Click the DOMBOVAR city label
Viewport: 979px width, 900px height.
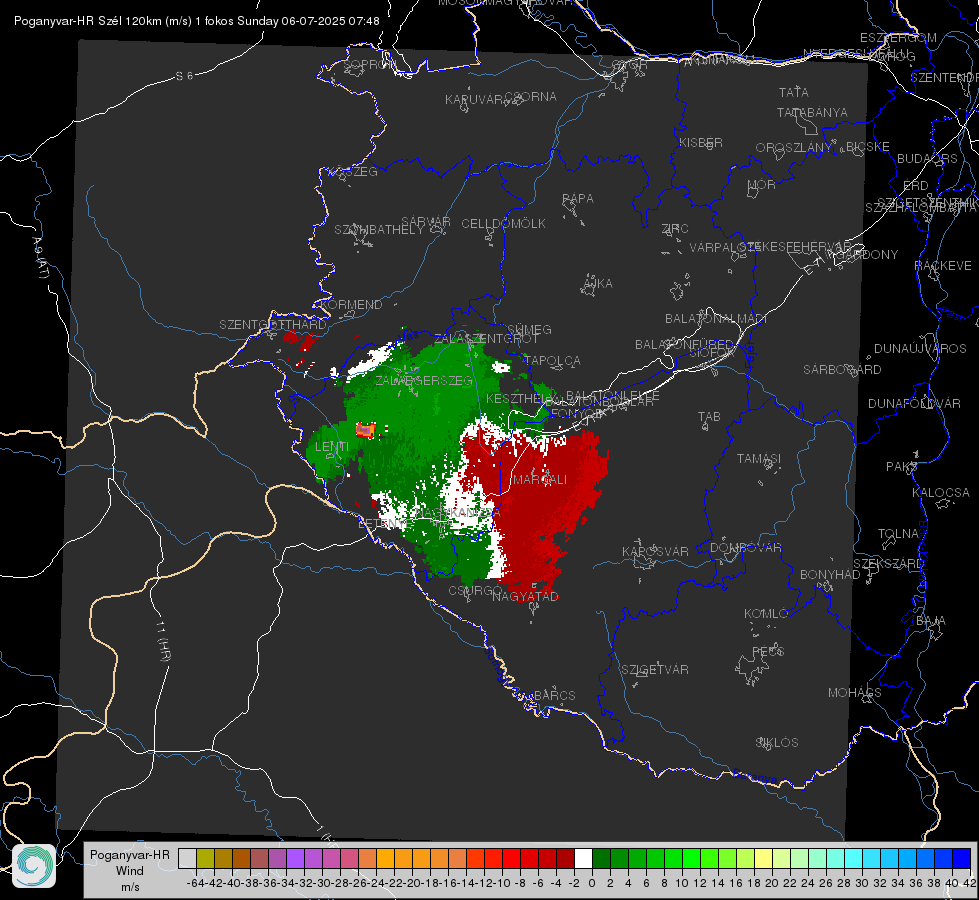745,548
